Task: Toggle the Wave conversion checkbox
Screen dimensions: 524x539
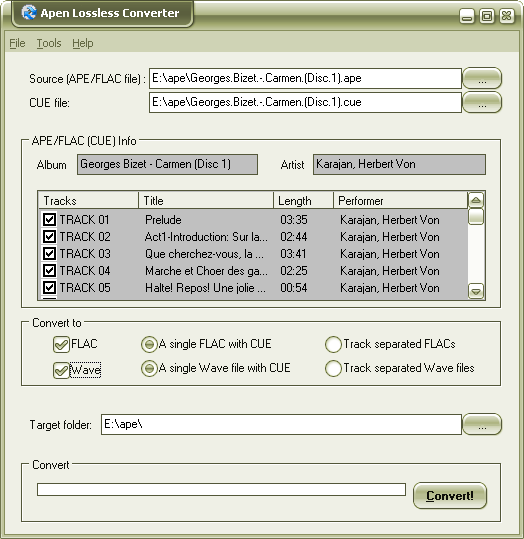Action: (x=62, y=370)
